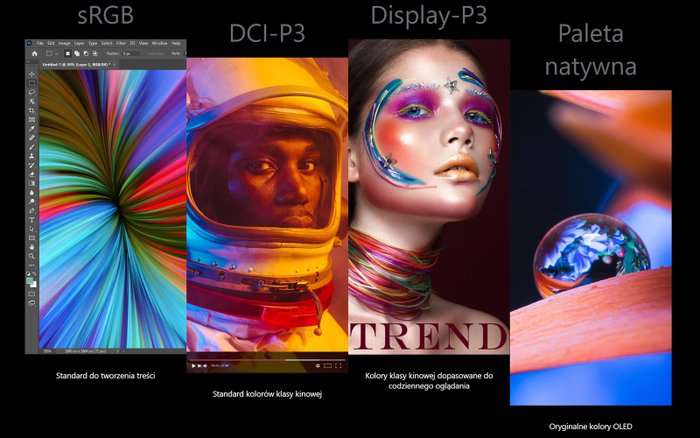700x438 pixels.
Task: Open video player settings gear
Action: coord(318,366)
